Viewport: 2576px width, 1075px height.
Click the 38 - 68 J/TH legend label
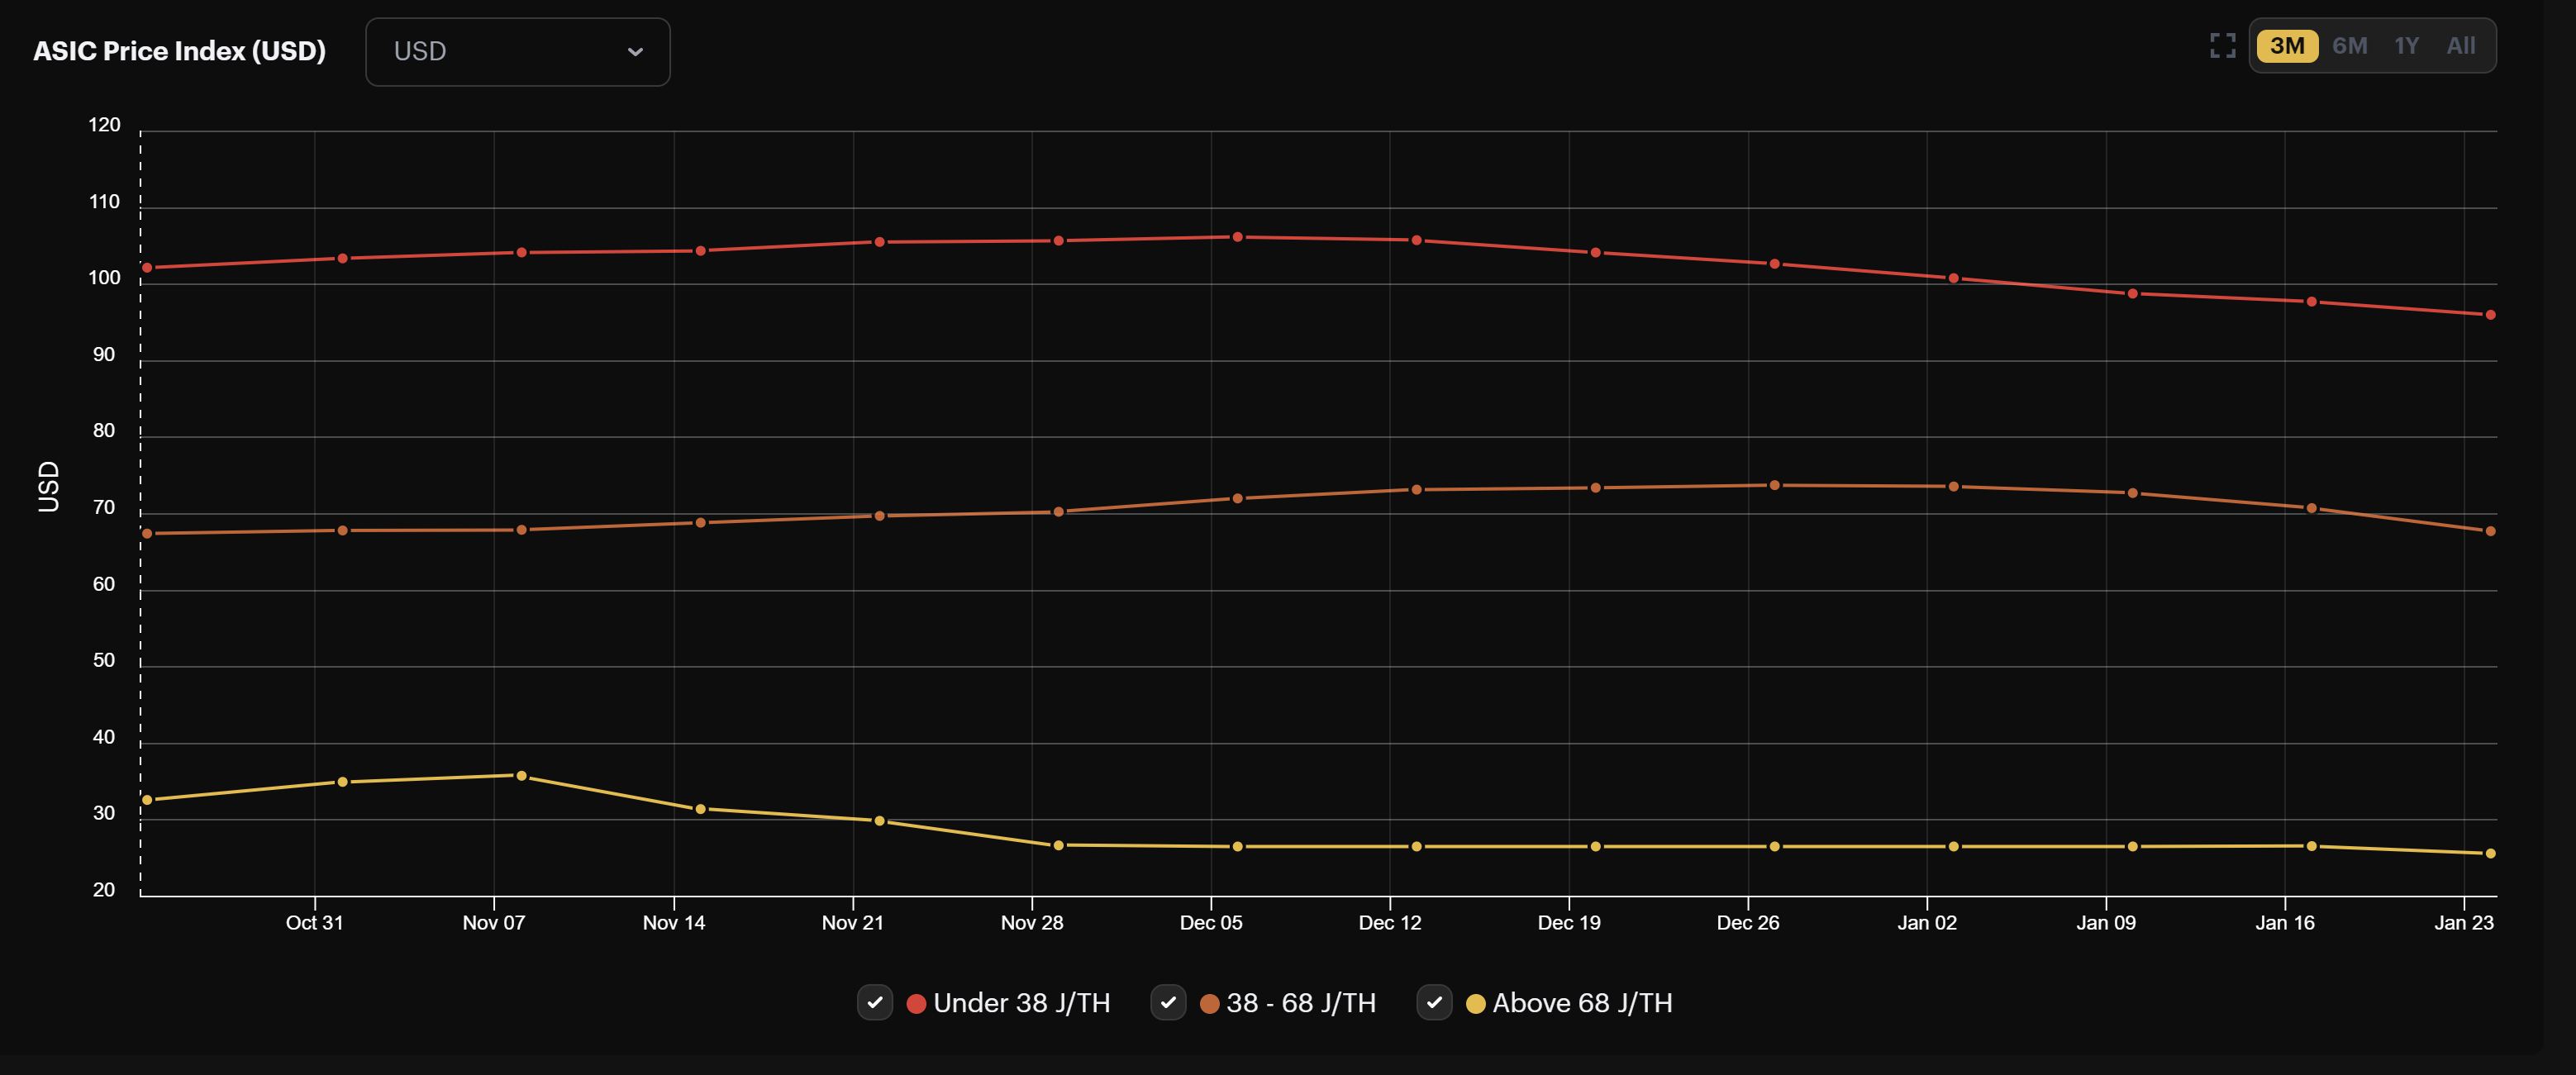[1301, 1003]
